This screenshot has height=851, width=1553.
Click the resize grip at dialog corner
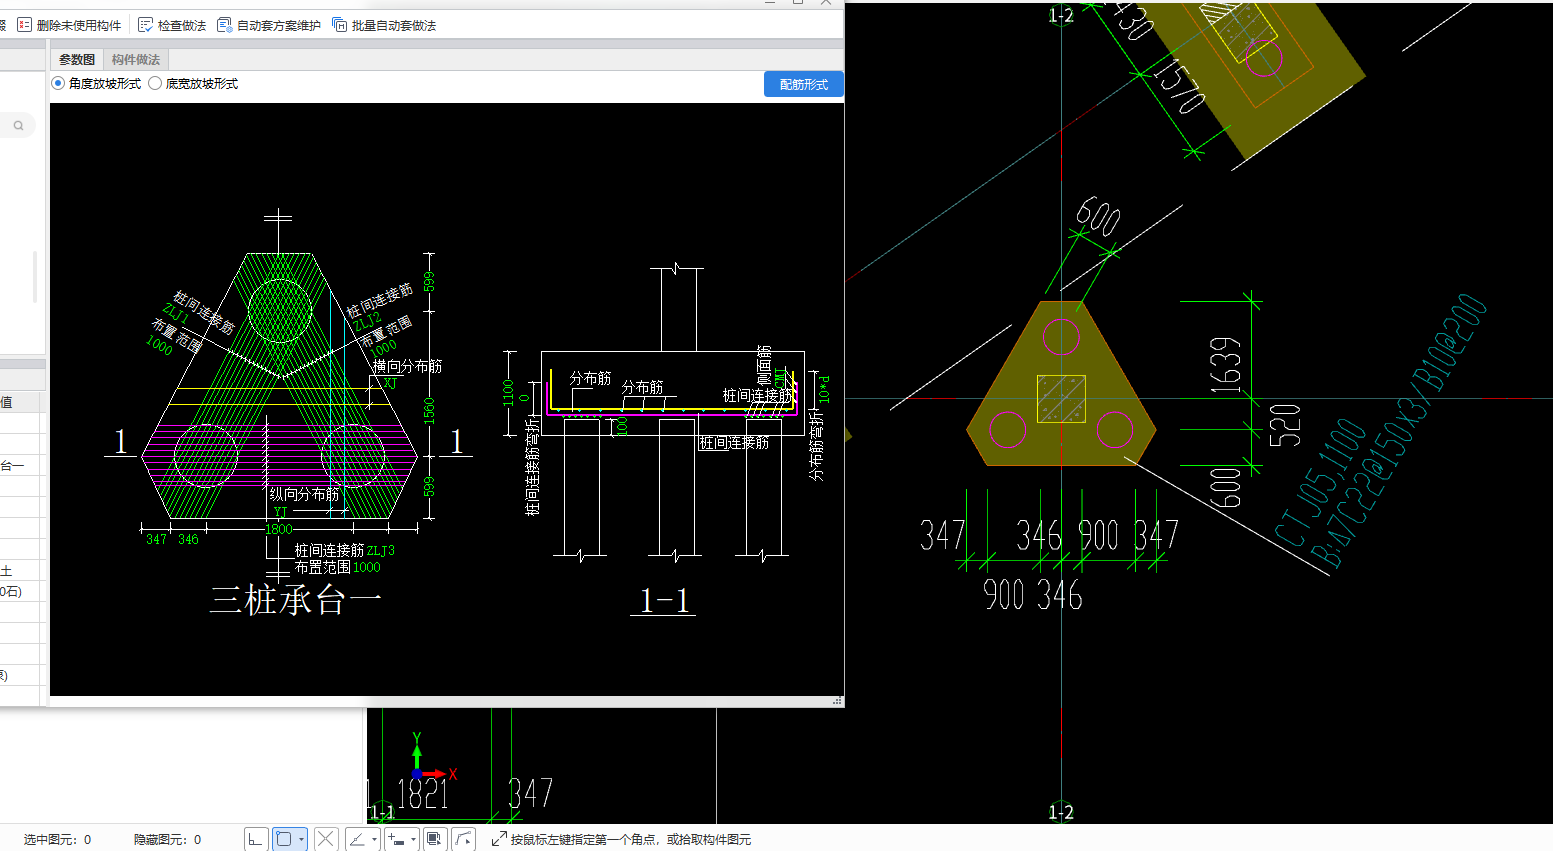[838, 701]
